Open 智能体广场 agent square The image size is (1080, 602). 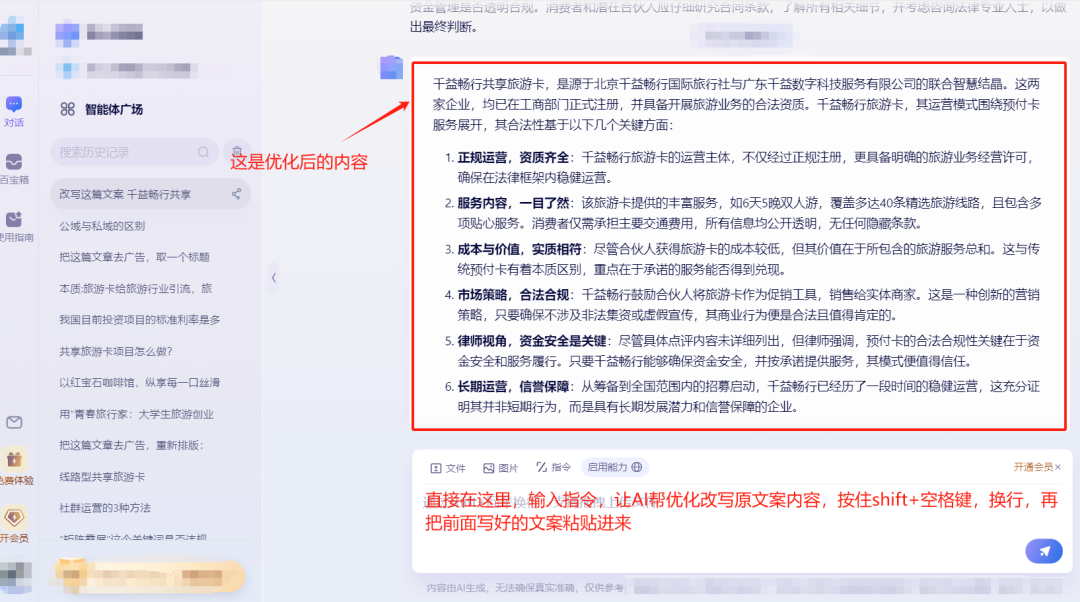tap(102, 109)
